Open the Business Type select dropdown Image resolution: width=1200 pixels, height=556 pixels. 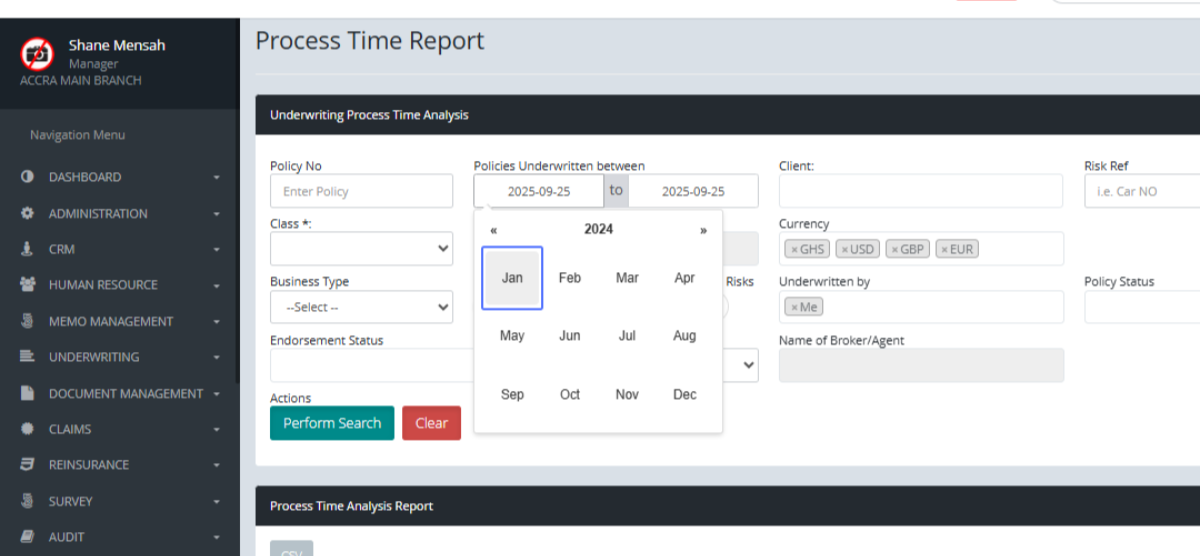pyautogui.click(x=361, y=307)
